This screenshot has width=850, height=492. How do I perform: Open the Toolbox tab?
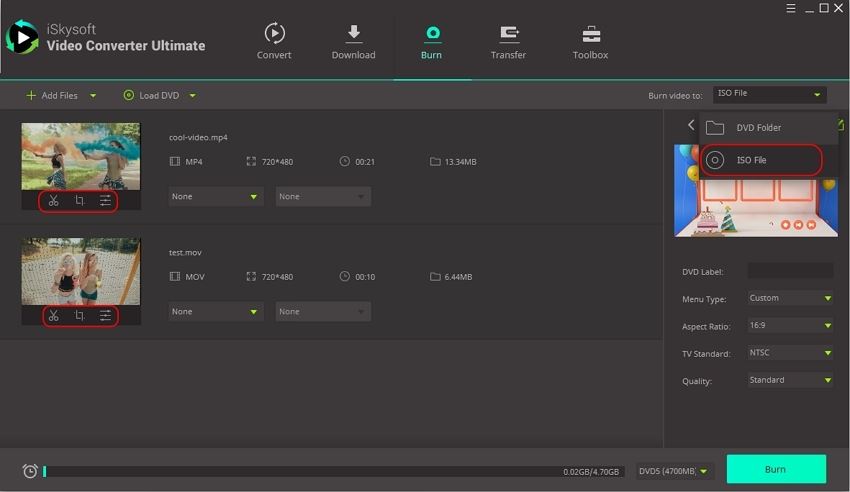pyautogui.click(x=590, y=41)
